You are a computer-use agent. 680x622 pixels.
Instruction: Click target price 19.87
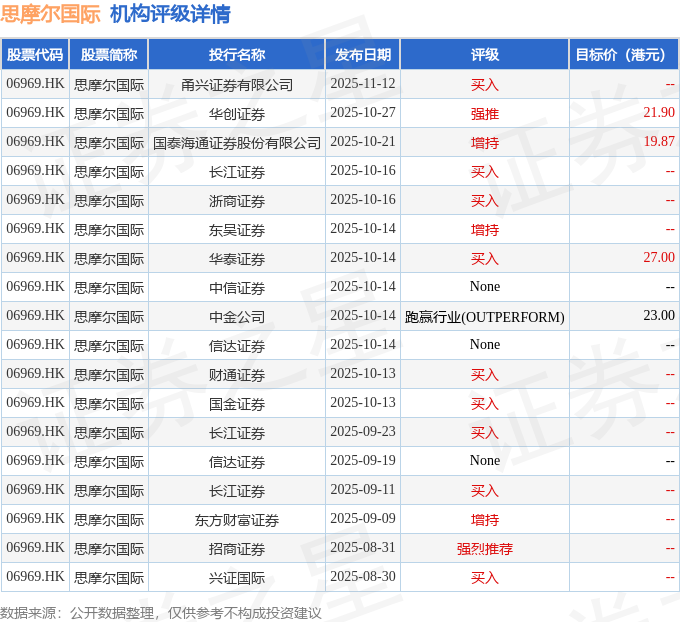point(659,141)
